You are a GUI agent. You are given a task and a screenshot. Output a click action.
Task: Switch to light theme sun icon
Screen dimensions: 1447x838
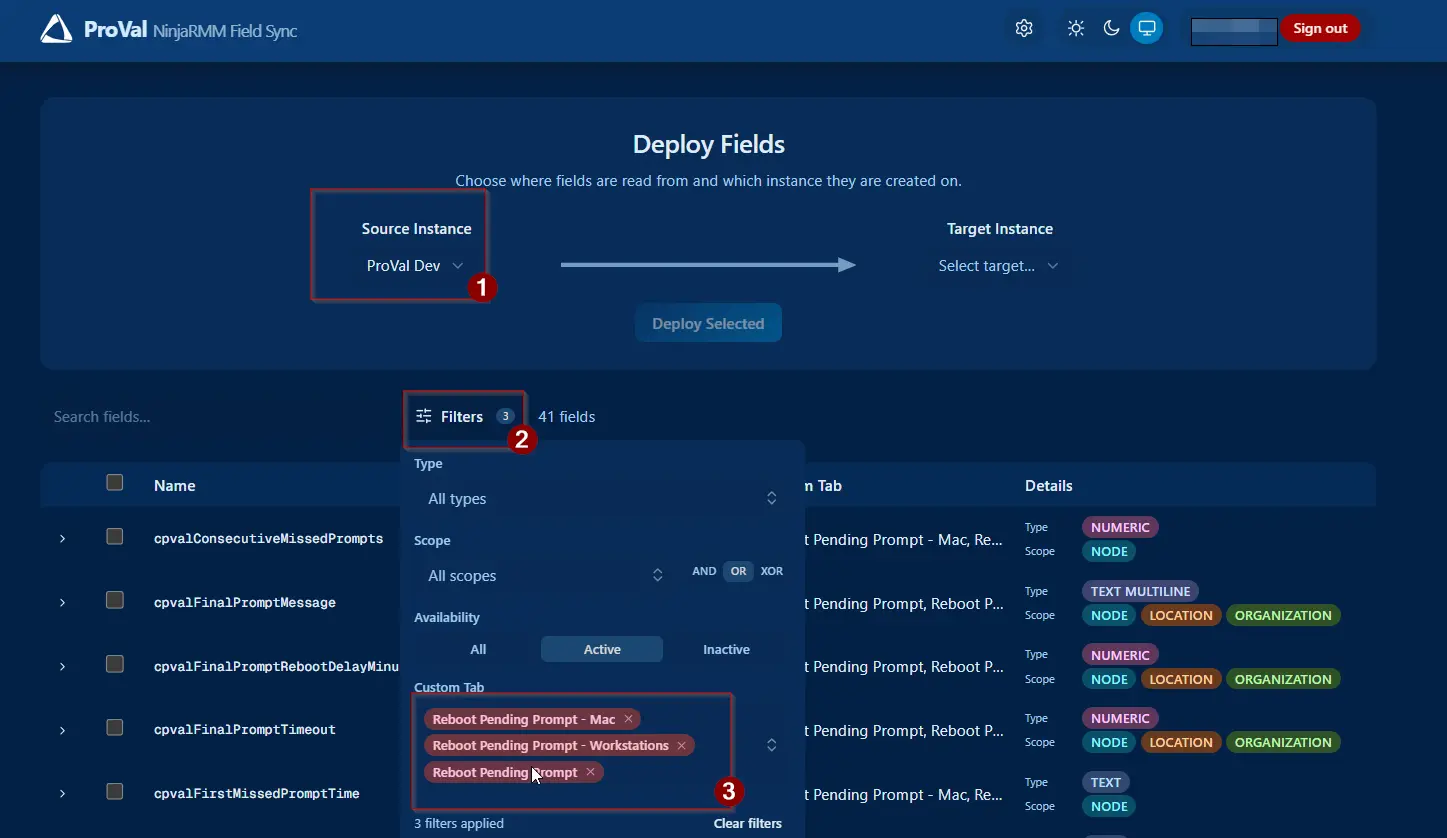(x=1076, y=28)
